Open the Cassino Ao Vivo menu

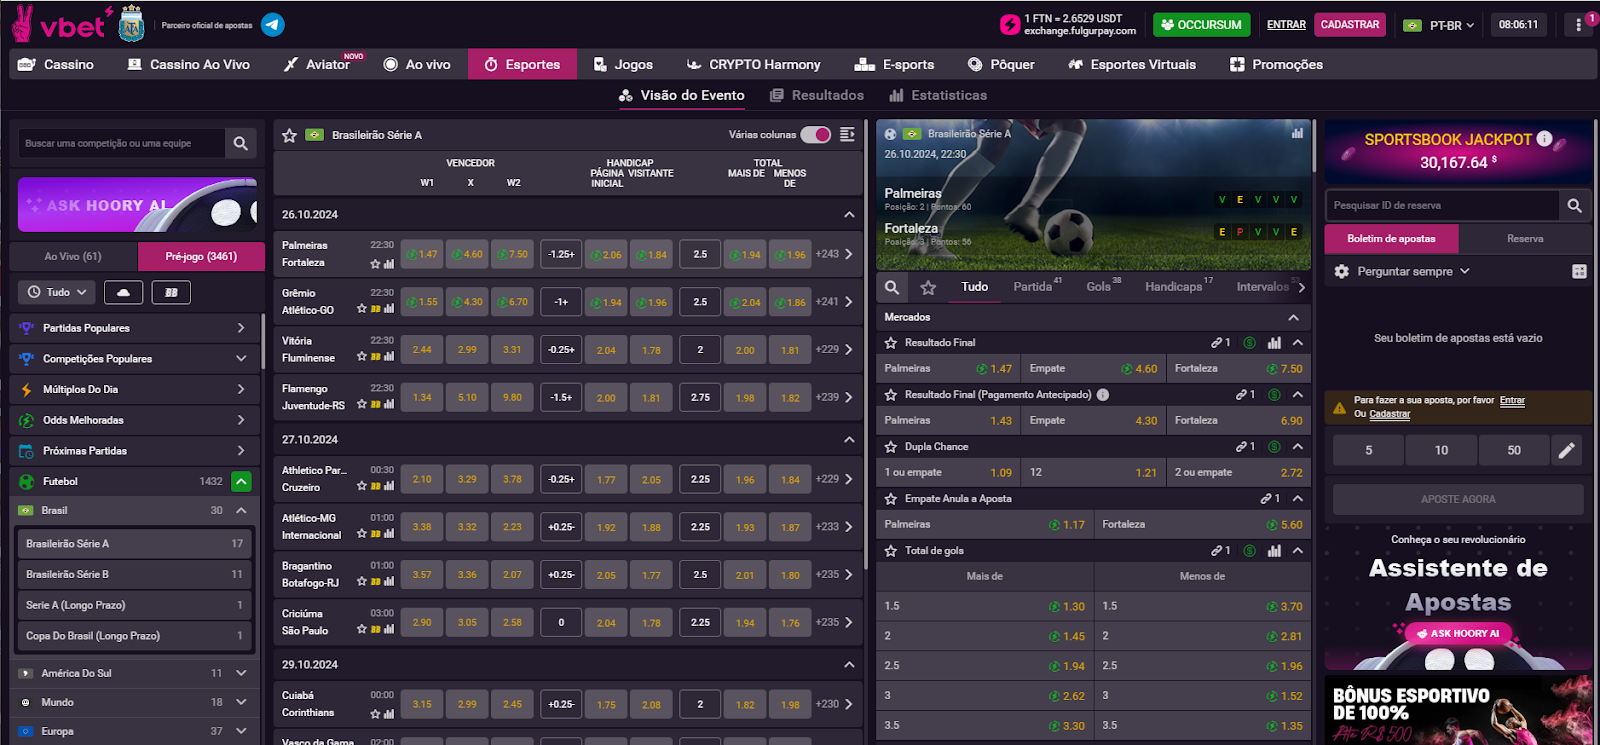click(x=188, y=64)
